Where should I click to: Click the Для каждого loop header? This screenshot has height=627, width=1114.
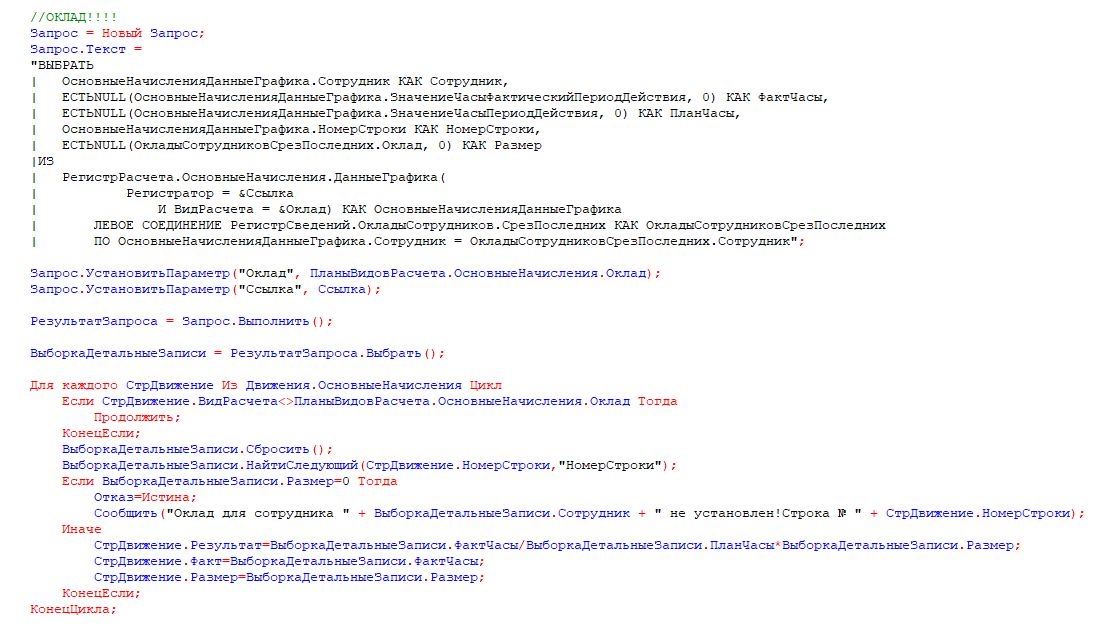click(266, 386)
